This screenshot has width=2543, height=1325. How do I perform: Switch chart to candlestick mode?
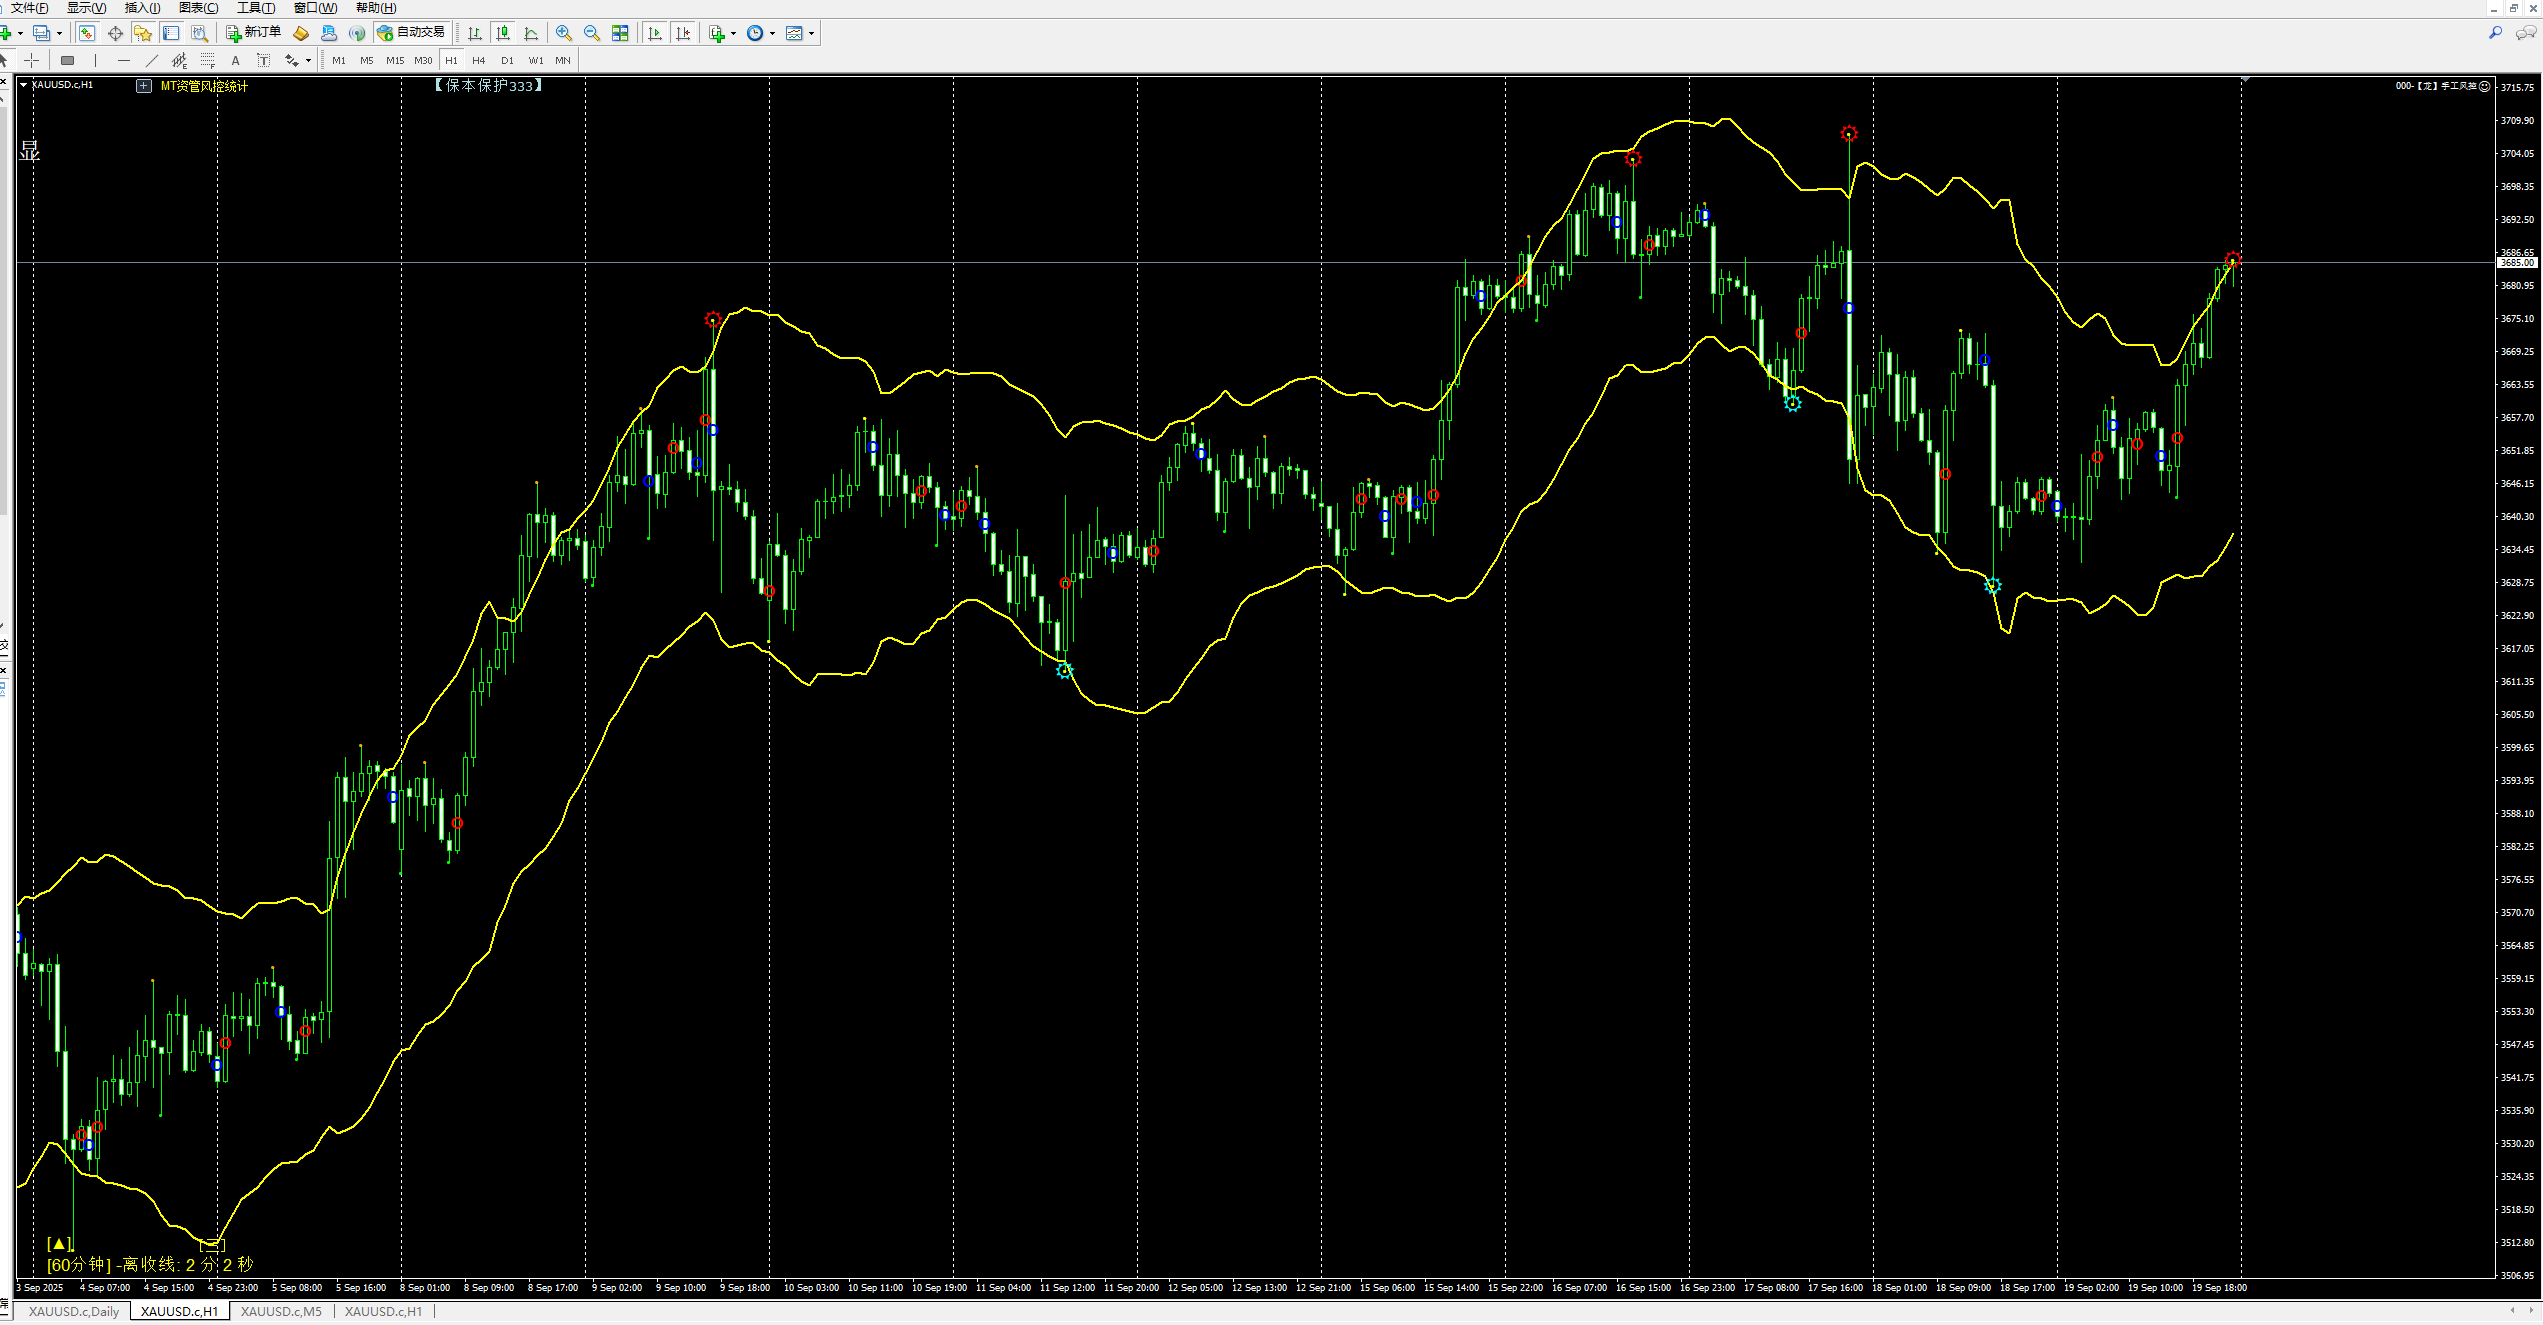pyautogui.click(x=503, y=33)
